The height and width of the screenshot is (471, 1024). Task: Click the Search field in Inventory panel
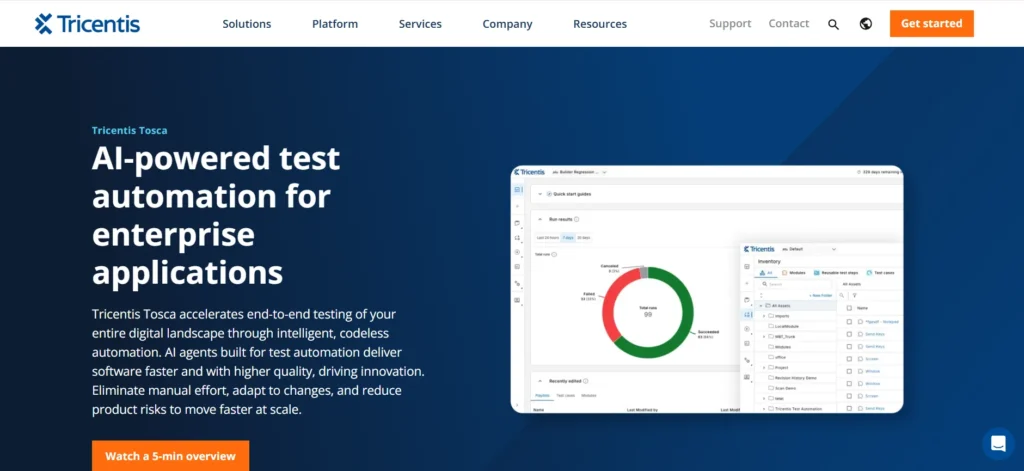point(795,284)
